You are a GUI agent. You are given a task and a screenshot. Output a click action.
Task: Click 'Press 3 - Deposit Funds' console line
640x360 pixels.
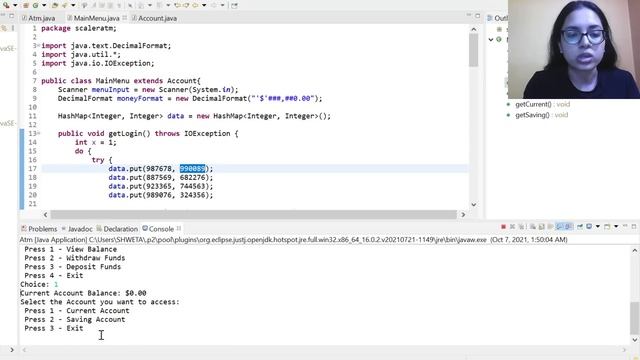tap(73, 267)
